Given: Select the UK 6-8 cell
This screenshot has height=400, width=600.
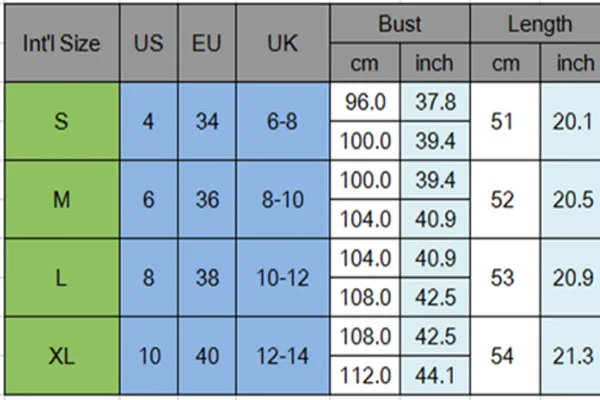Looking at the screenshot, I should pos(282,122).
